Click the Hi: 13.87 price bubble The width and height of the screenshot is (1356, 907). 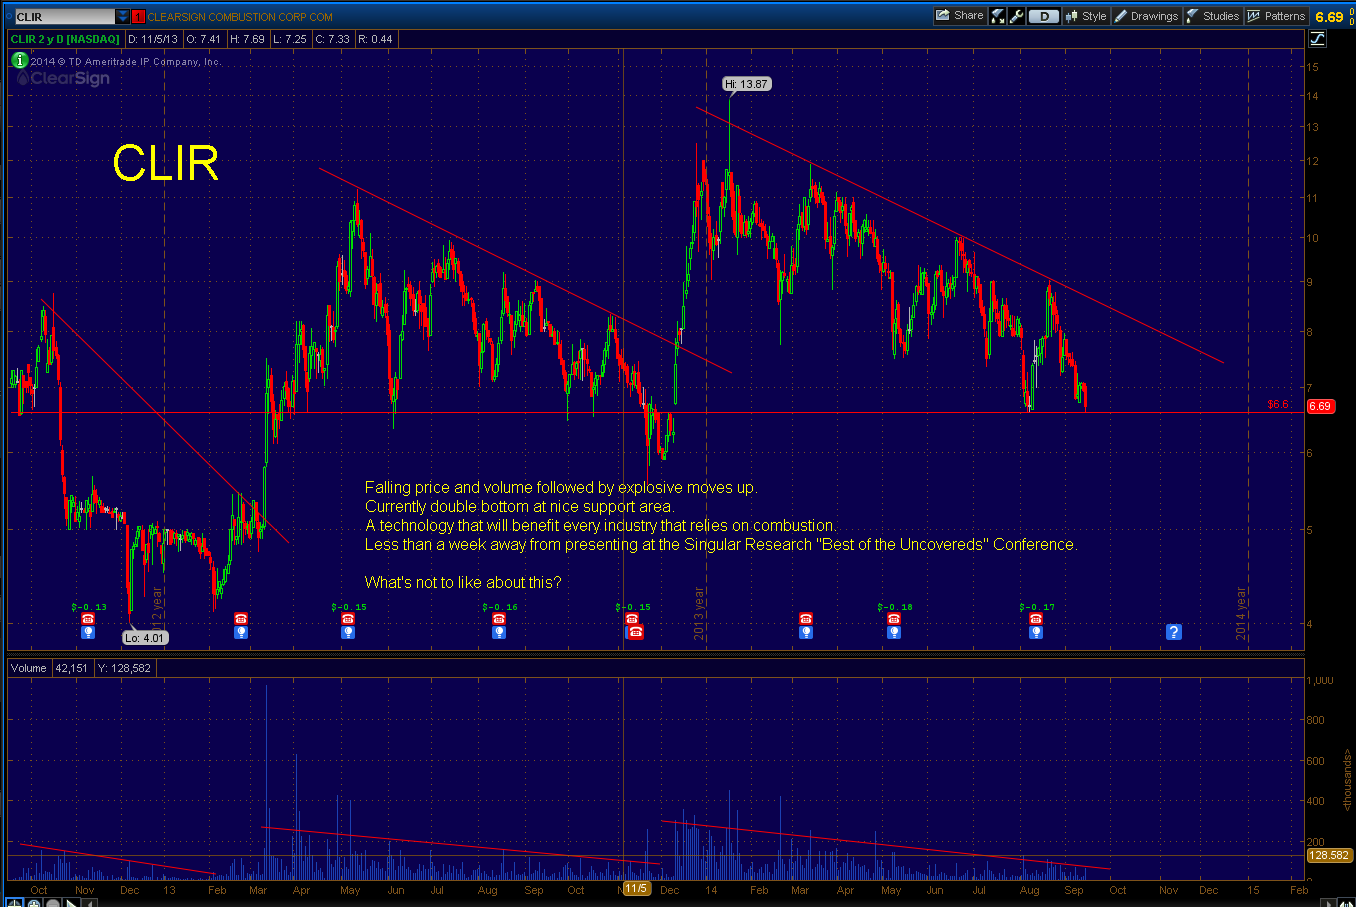coord(747,84)
